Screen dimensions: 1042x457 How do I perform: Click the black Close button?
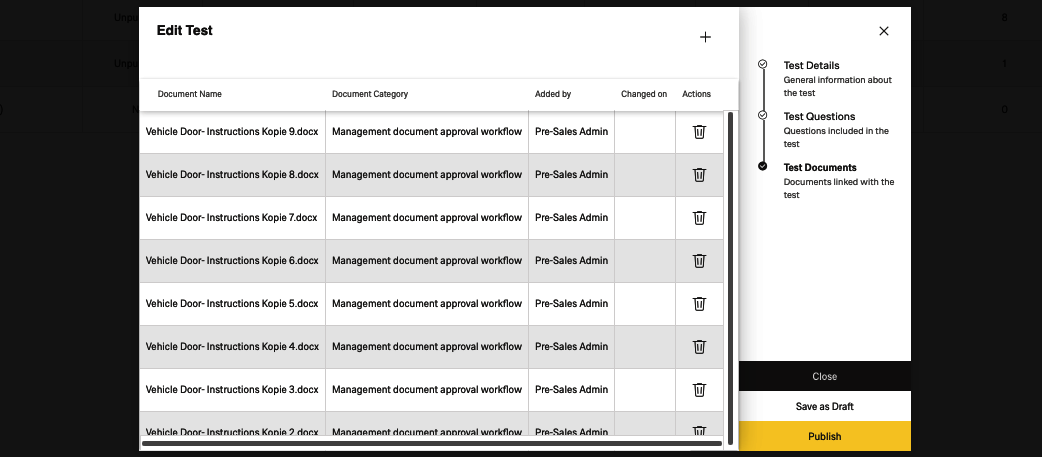click(x=824, y=376)
